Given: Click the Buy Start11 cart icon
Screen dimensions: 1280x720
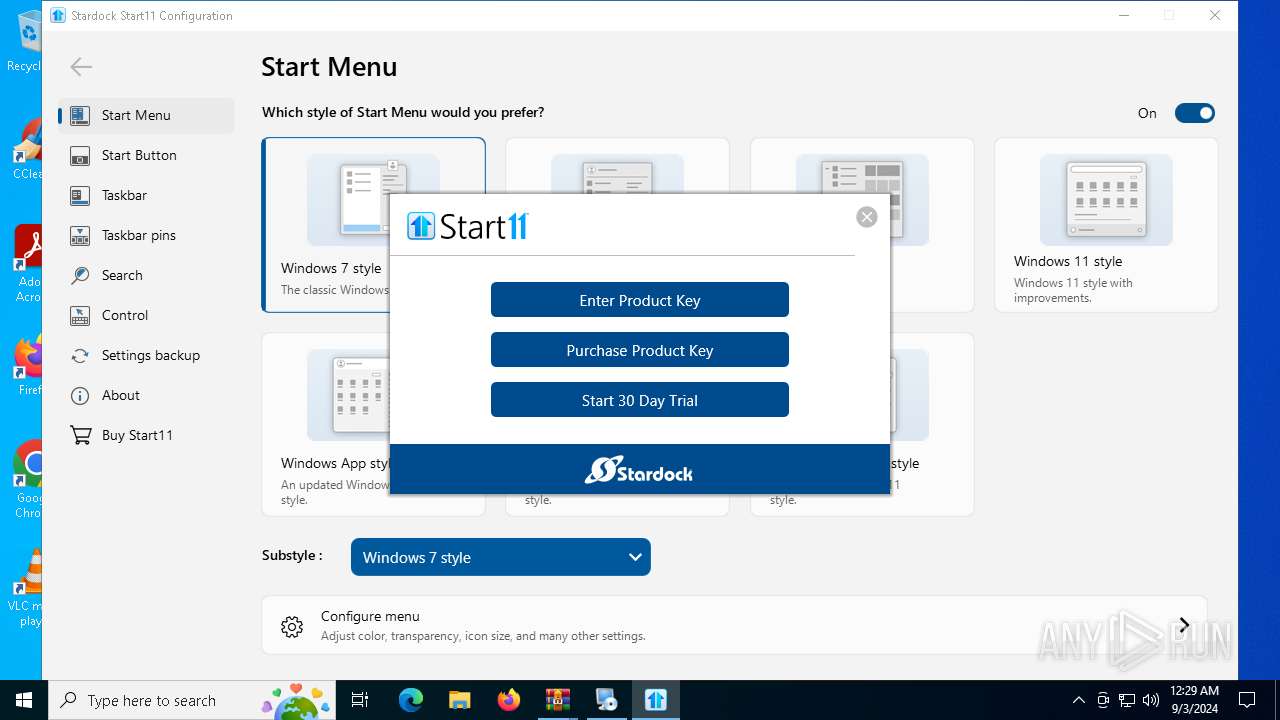Looking at the screenshot, I should point(80,435).
